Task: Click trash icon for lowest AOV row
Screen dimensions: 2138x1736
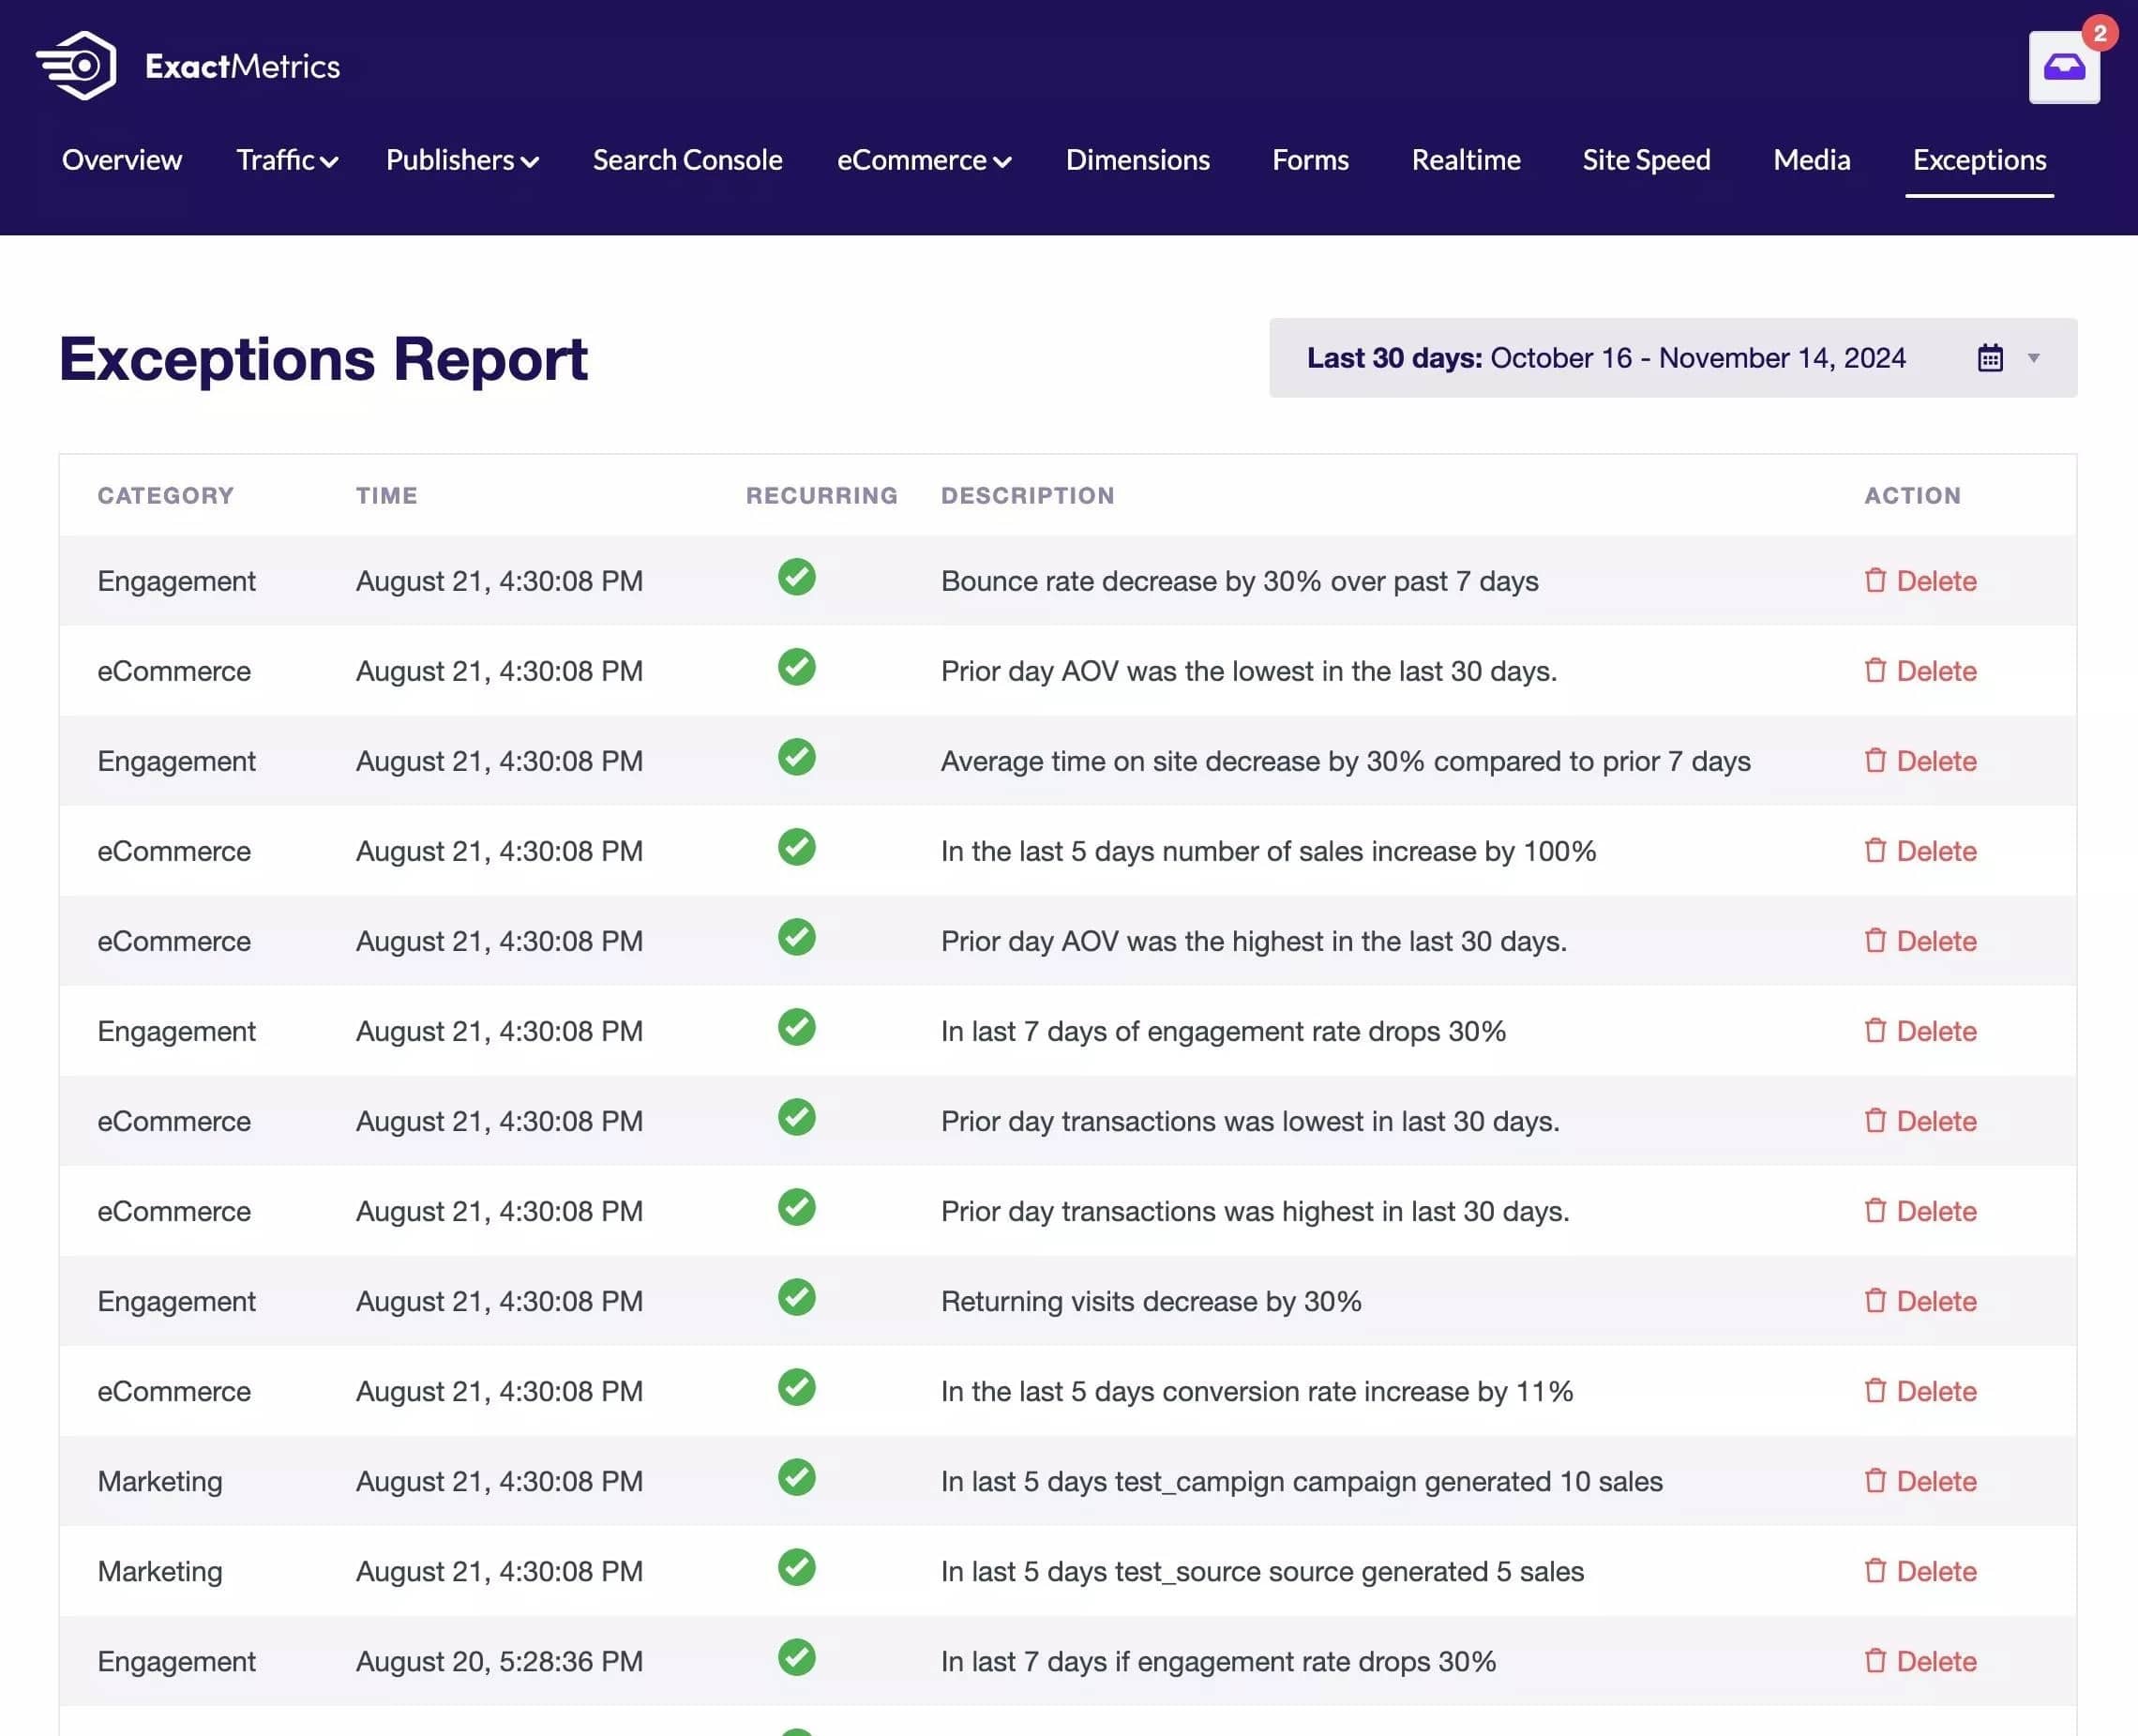Action: 1875,671
